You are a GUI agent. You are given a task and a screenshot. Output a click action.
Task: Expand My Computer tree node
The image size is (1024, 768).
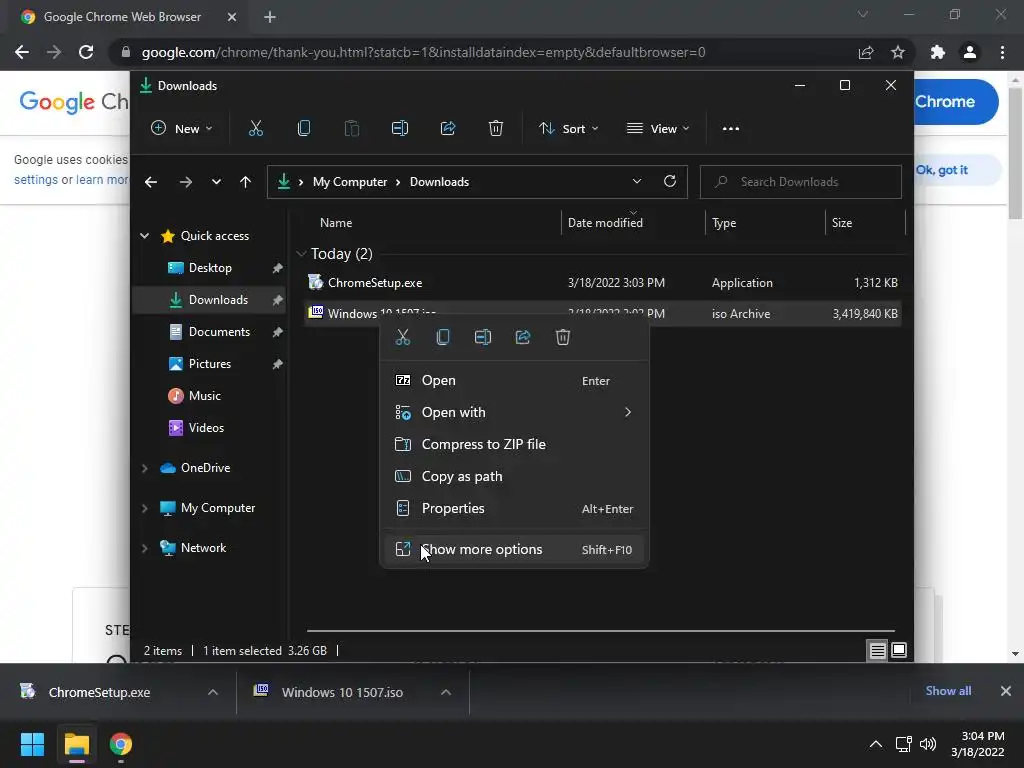point(144,508)
